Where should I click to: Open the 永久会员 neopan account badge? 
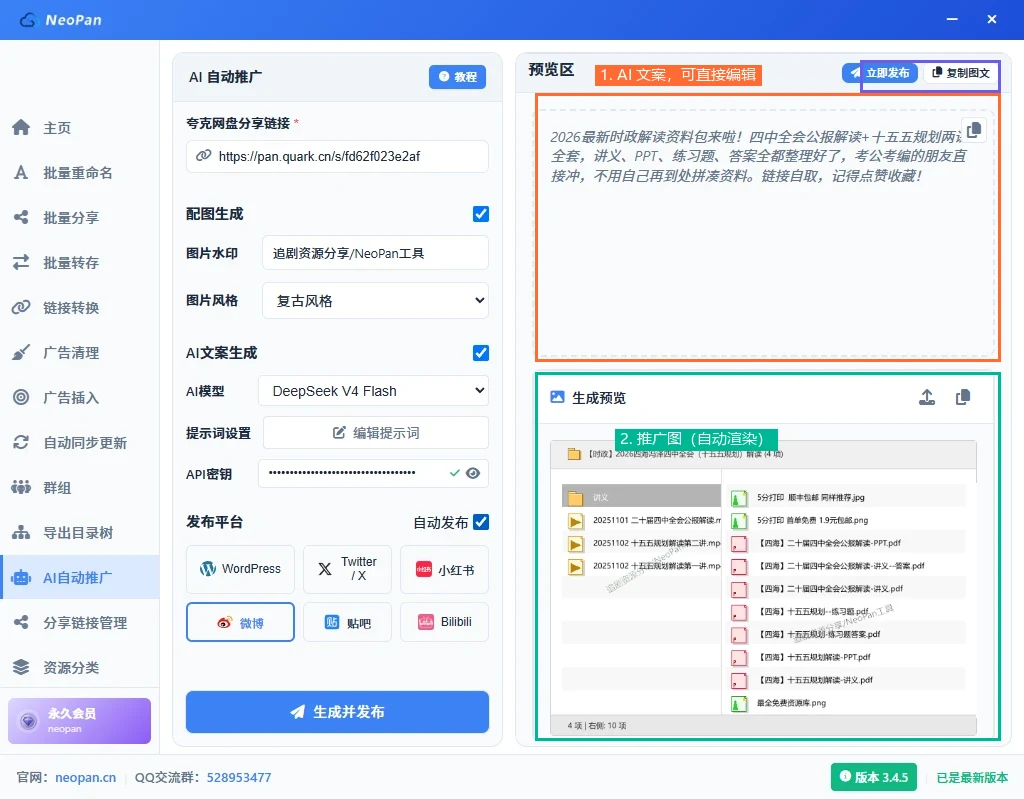(x=79, y=721)
